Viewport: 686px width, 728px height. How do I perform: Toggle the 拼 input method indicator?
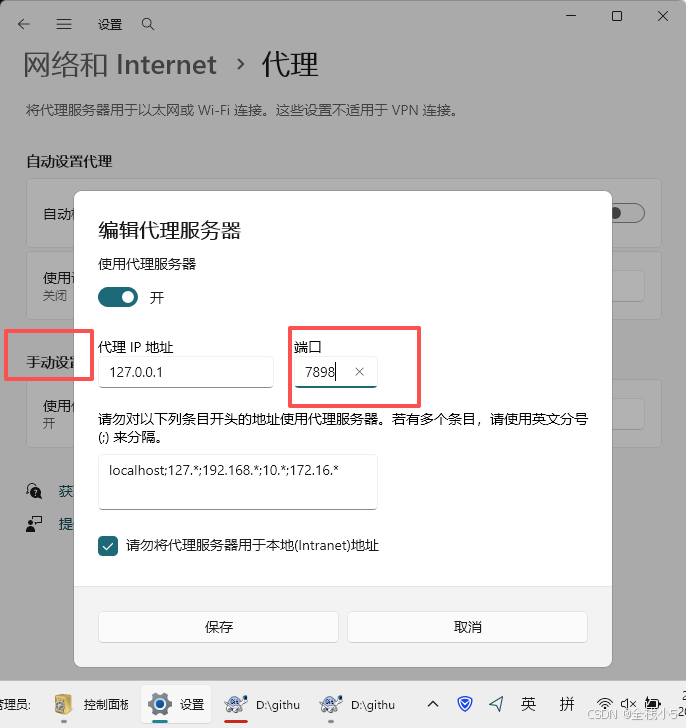pyautogui.click(x=567, y=704)
